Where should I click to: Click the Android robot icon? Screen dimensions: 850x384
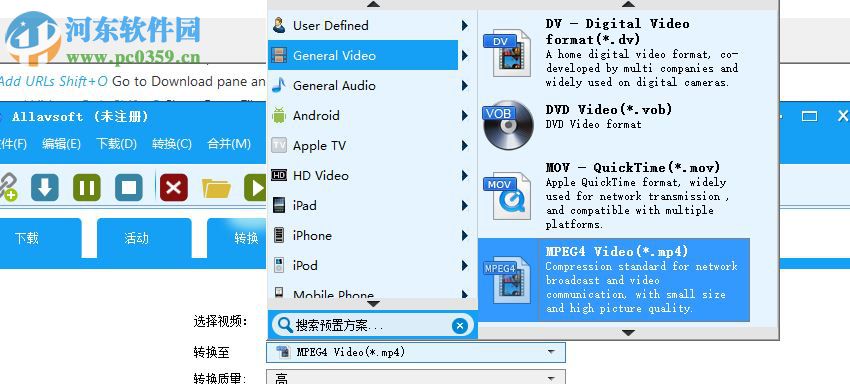click(279, 115)
